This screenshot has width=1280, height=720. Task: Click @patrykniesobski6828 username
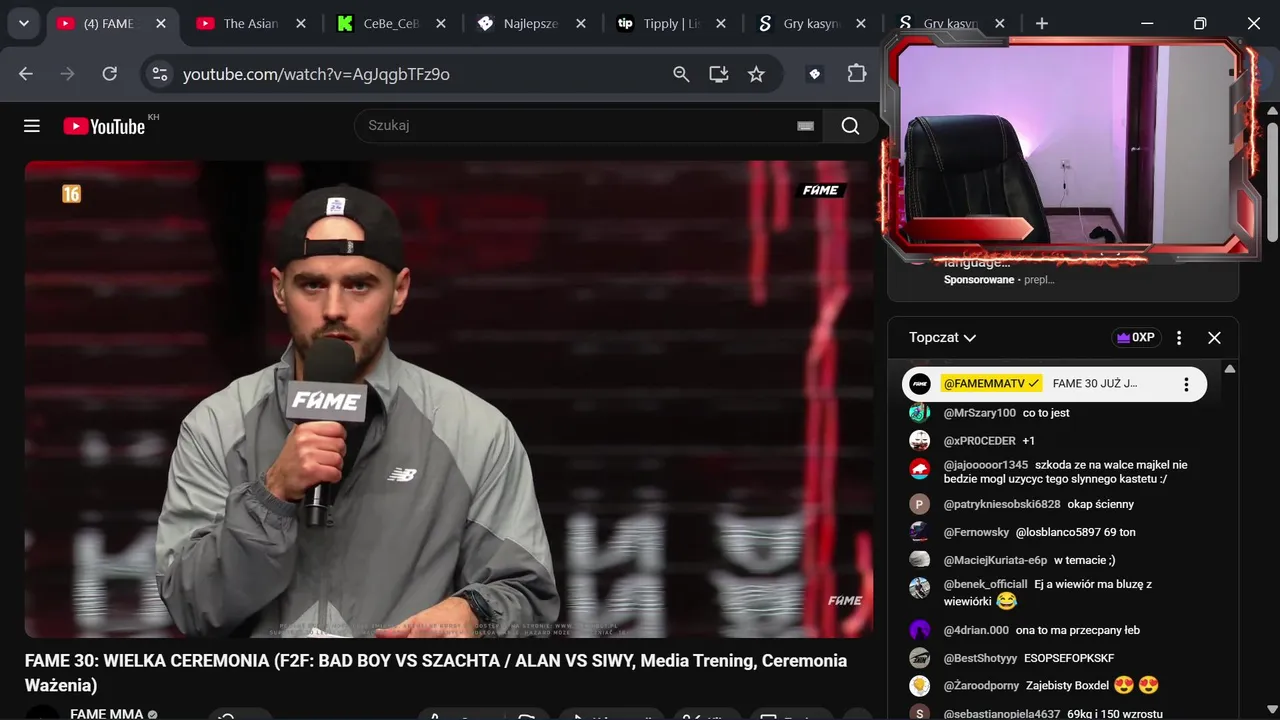tap(1001, 505)
